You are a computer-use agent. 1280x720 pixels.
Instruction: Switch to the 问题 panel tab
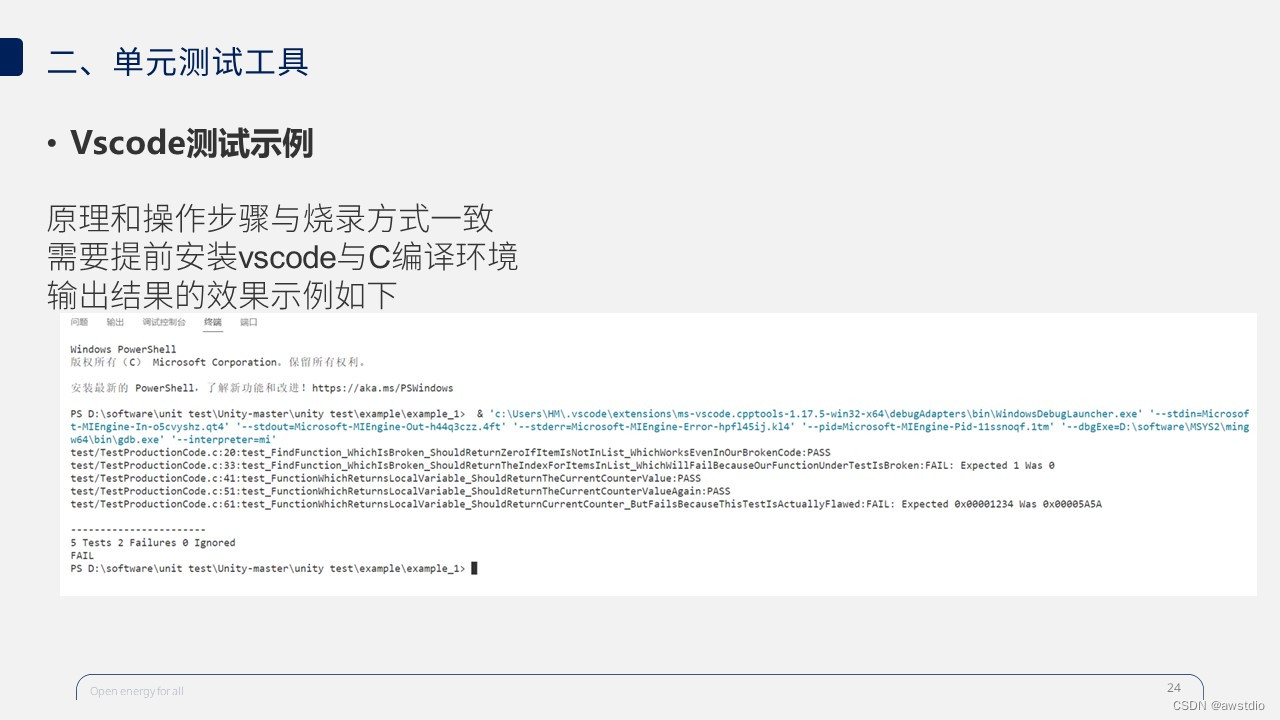[x=78, y=322]
